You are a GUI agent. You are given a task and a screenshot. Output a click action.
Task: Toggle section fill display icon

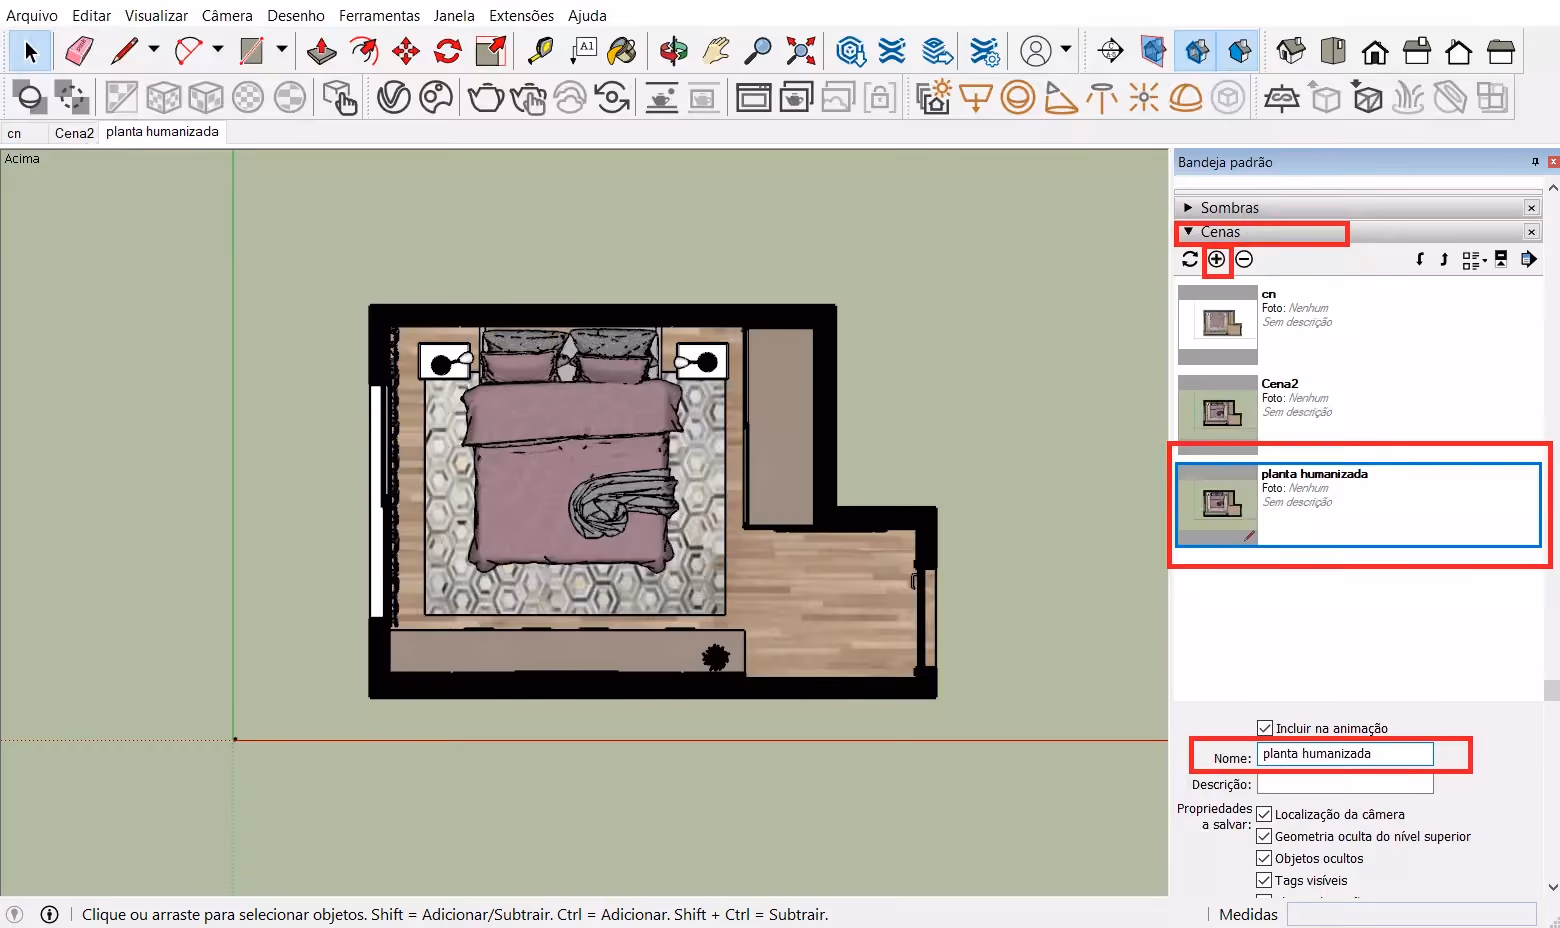tap(1239, 51)
